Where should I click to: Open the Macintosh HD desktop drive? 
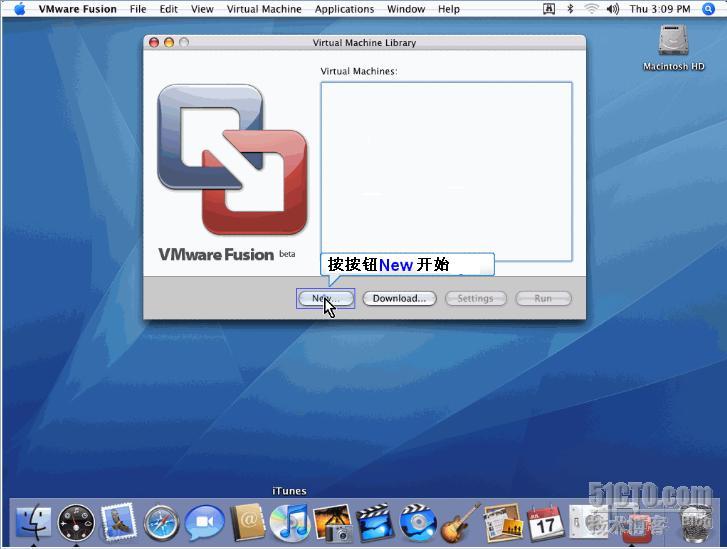pos(673,48)
